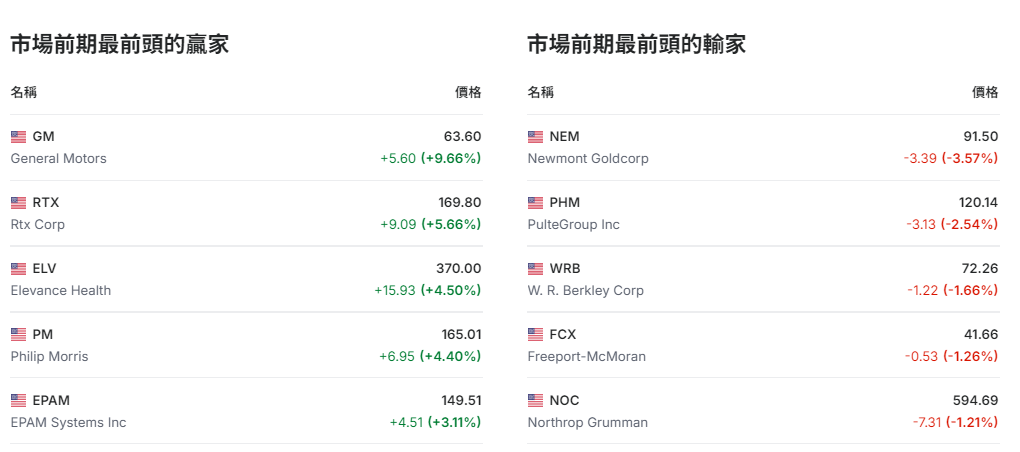Click the 市場前期最前頭的贏家 heading
Screen dimensions: 1020x452
[120, 45]
